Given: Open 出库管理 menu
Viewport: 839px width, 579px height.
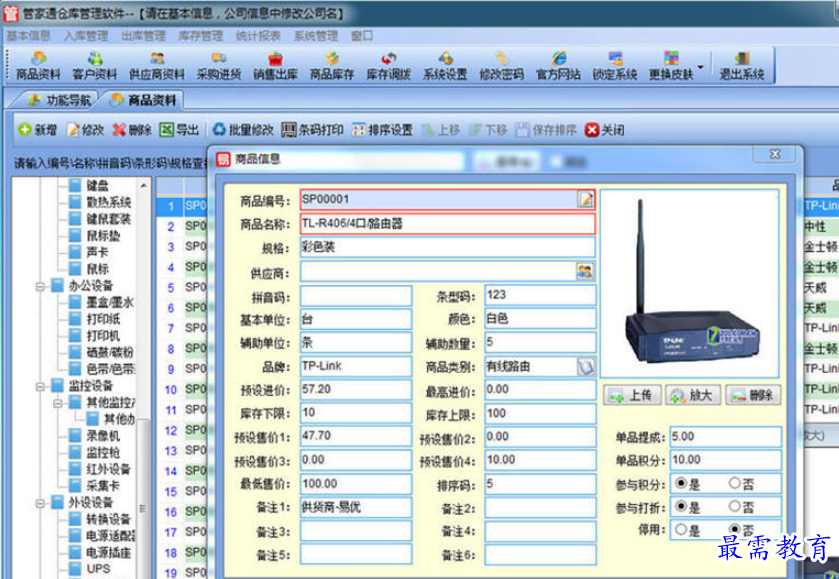Looking at the screenshot, I should coord(143,36).
